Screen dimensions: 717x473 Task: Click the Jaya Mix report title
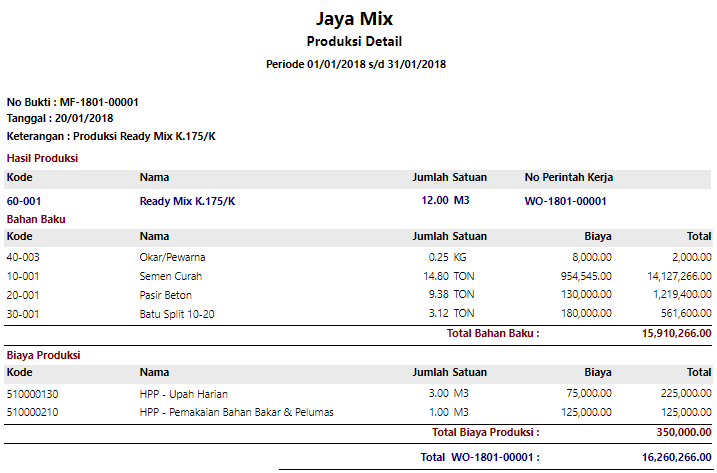(354, 18)
